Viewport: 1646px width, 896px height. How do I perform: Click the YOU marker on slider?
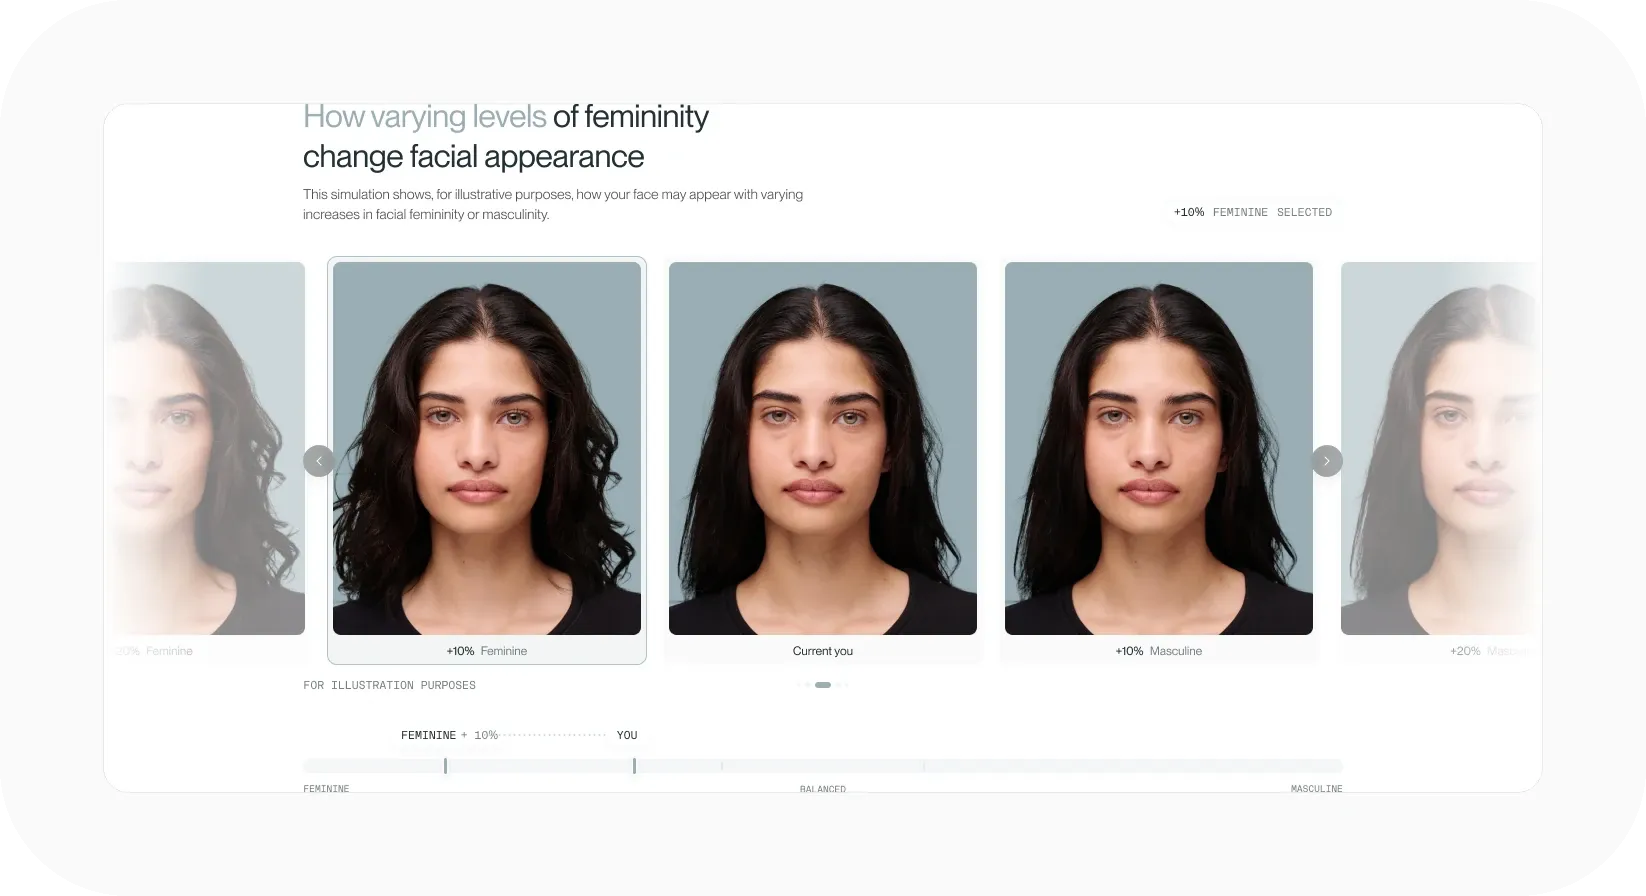pyautogui.click(x=634, y=766)
